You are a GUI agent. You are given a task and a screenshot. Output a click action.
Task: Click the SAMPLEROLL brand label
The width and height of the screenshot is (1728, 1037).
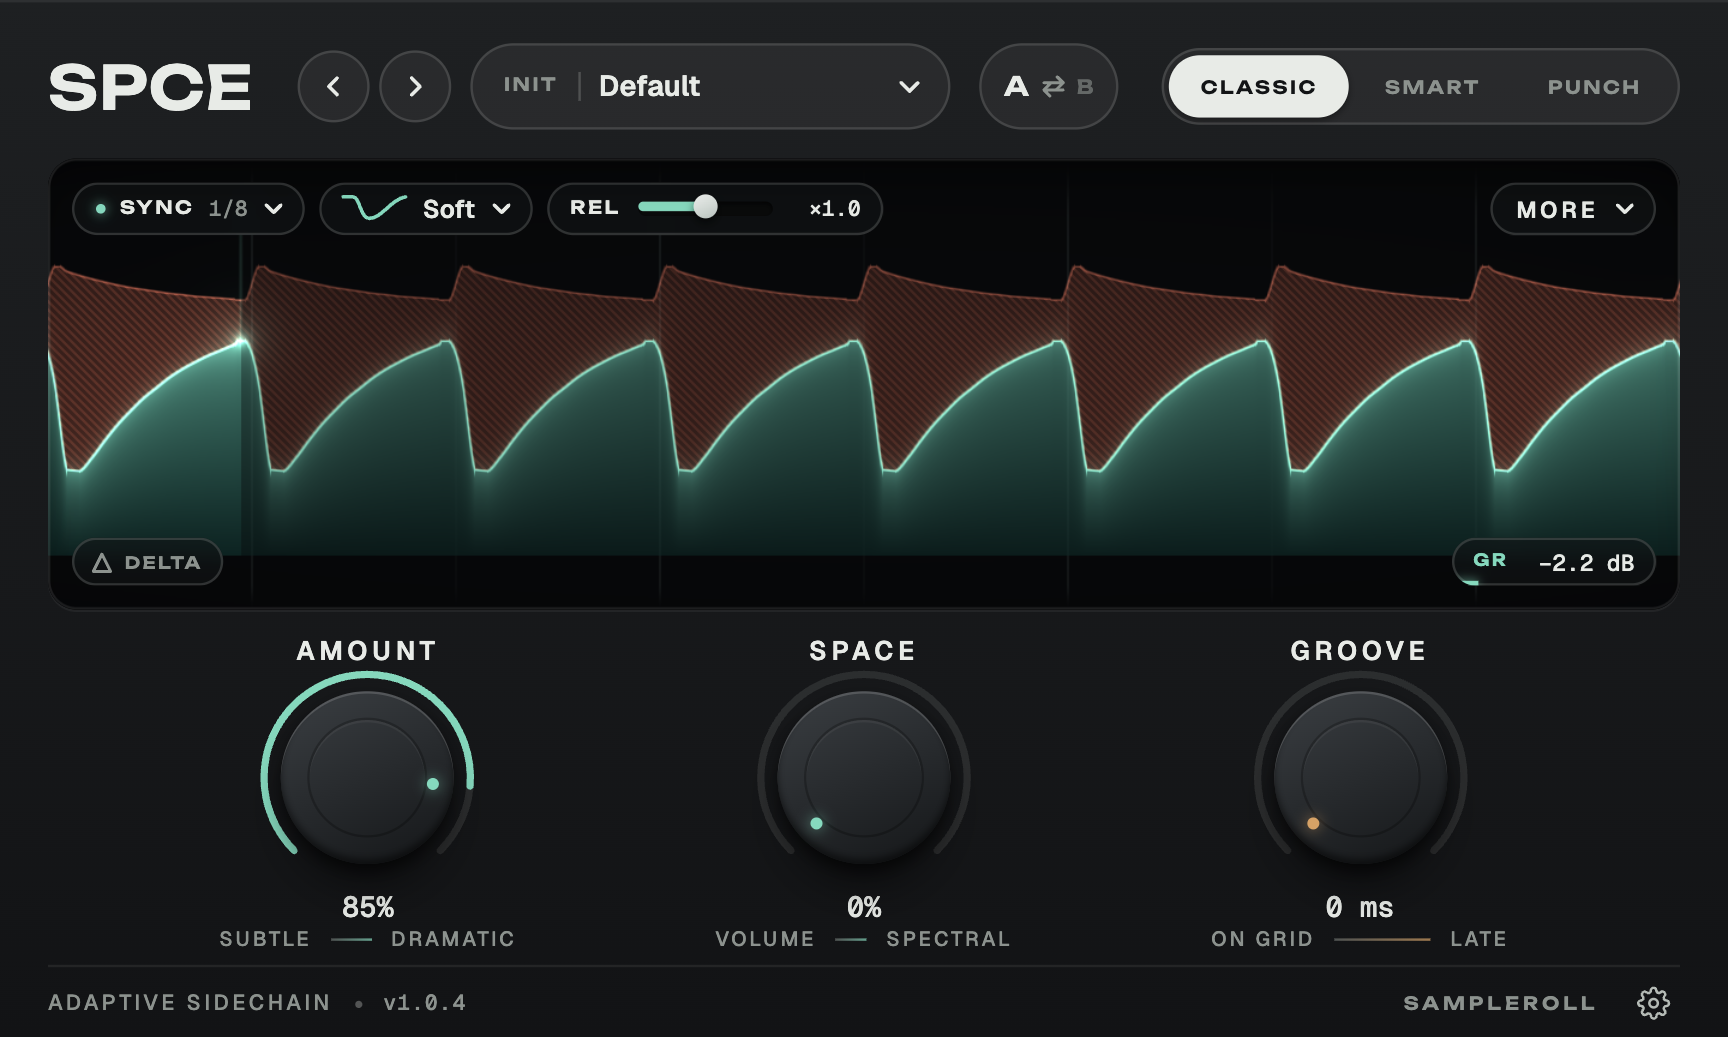click(1499, 1003)
